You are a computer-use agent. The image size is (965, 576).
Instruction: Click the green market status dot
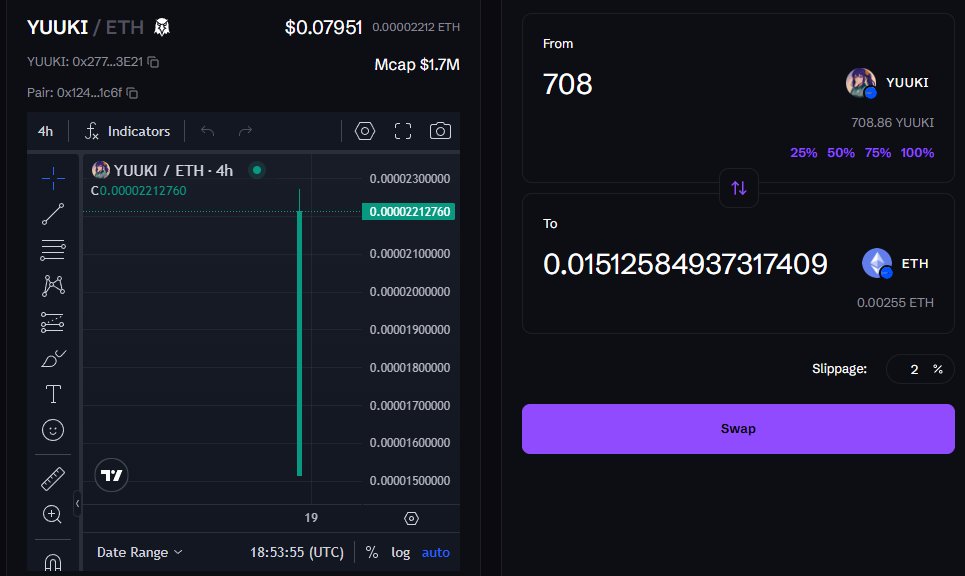257,170
